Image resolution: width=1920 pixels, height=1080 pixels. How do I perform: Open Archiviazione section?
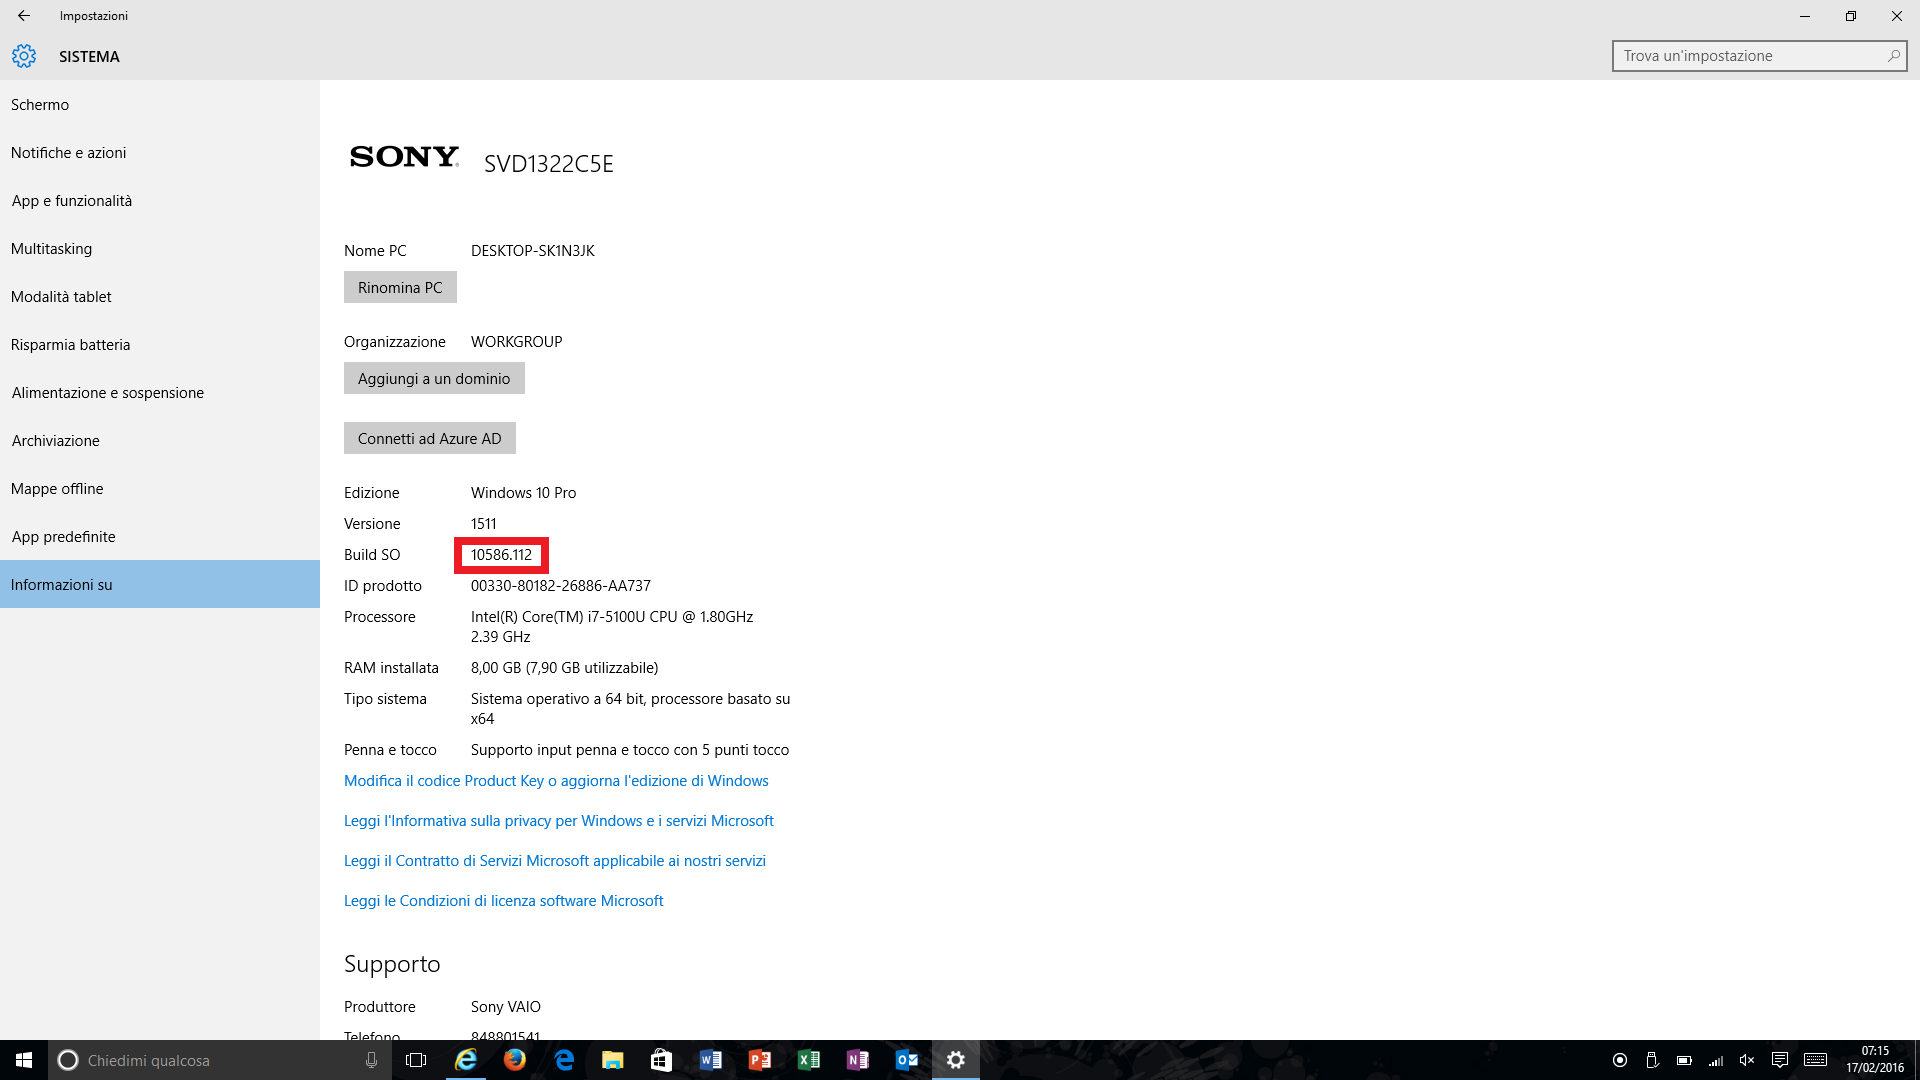[160, 441]
